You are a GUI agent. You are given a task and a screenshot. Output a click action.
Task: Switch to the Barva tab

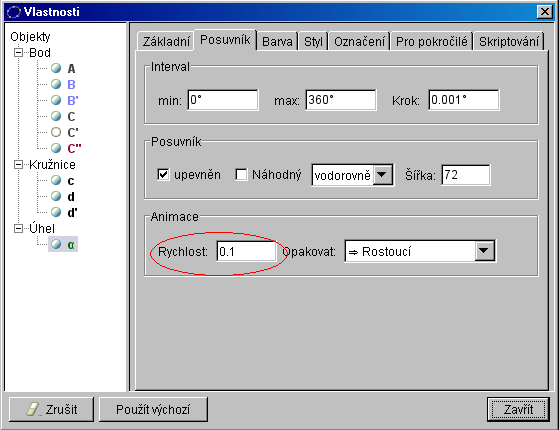pos(277,42)
